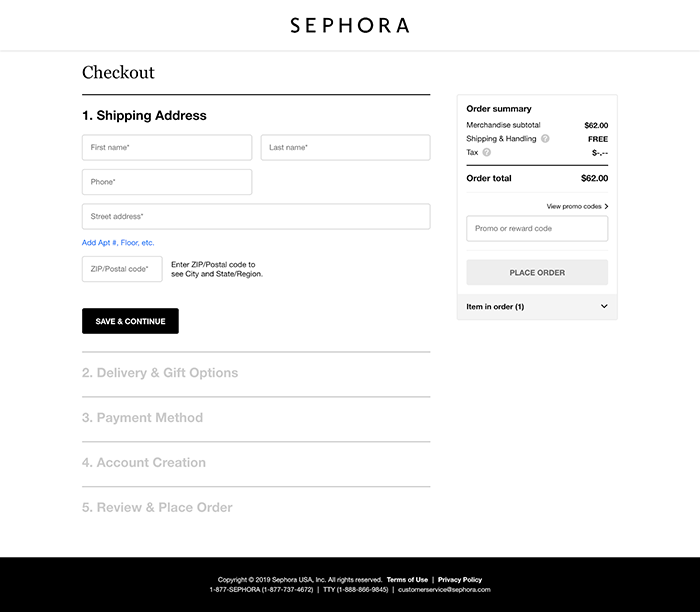Click the Shipping & Handling help icon
700x612 pixels.
pos(545,139)
